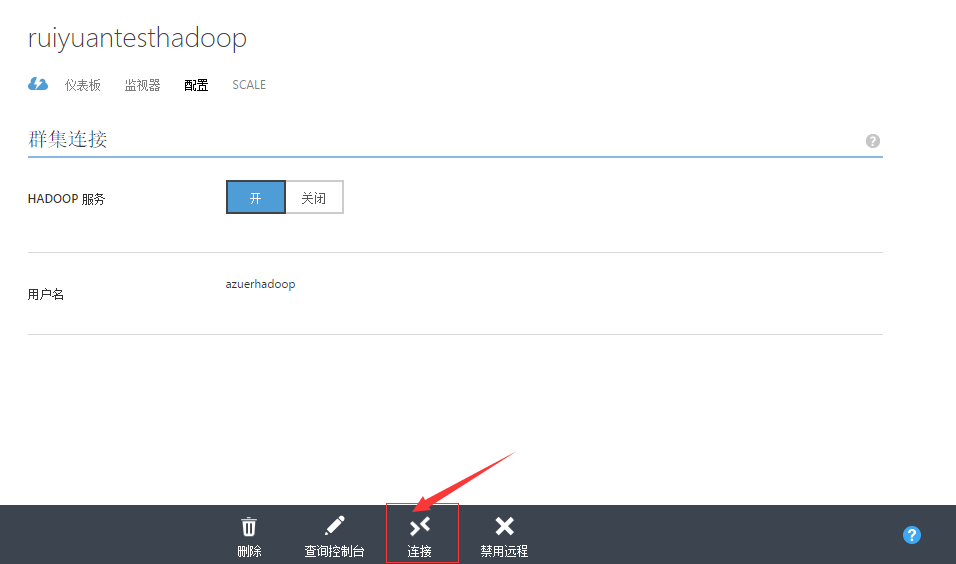Select the 配置 tab
The height and width of the screenshot is (564, 956).
pos(196,85)
